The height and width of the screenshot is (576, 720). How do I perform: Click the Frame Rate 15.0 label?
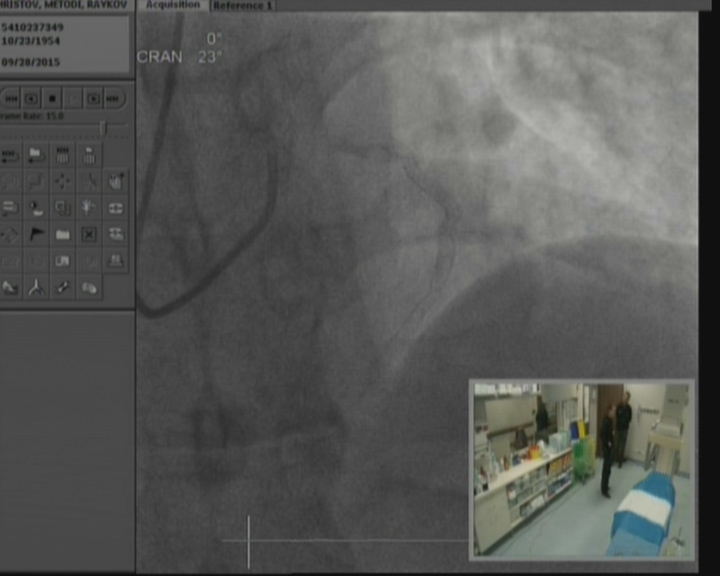coord(32,116)
